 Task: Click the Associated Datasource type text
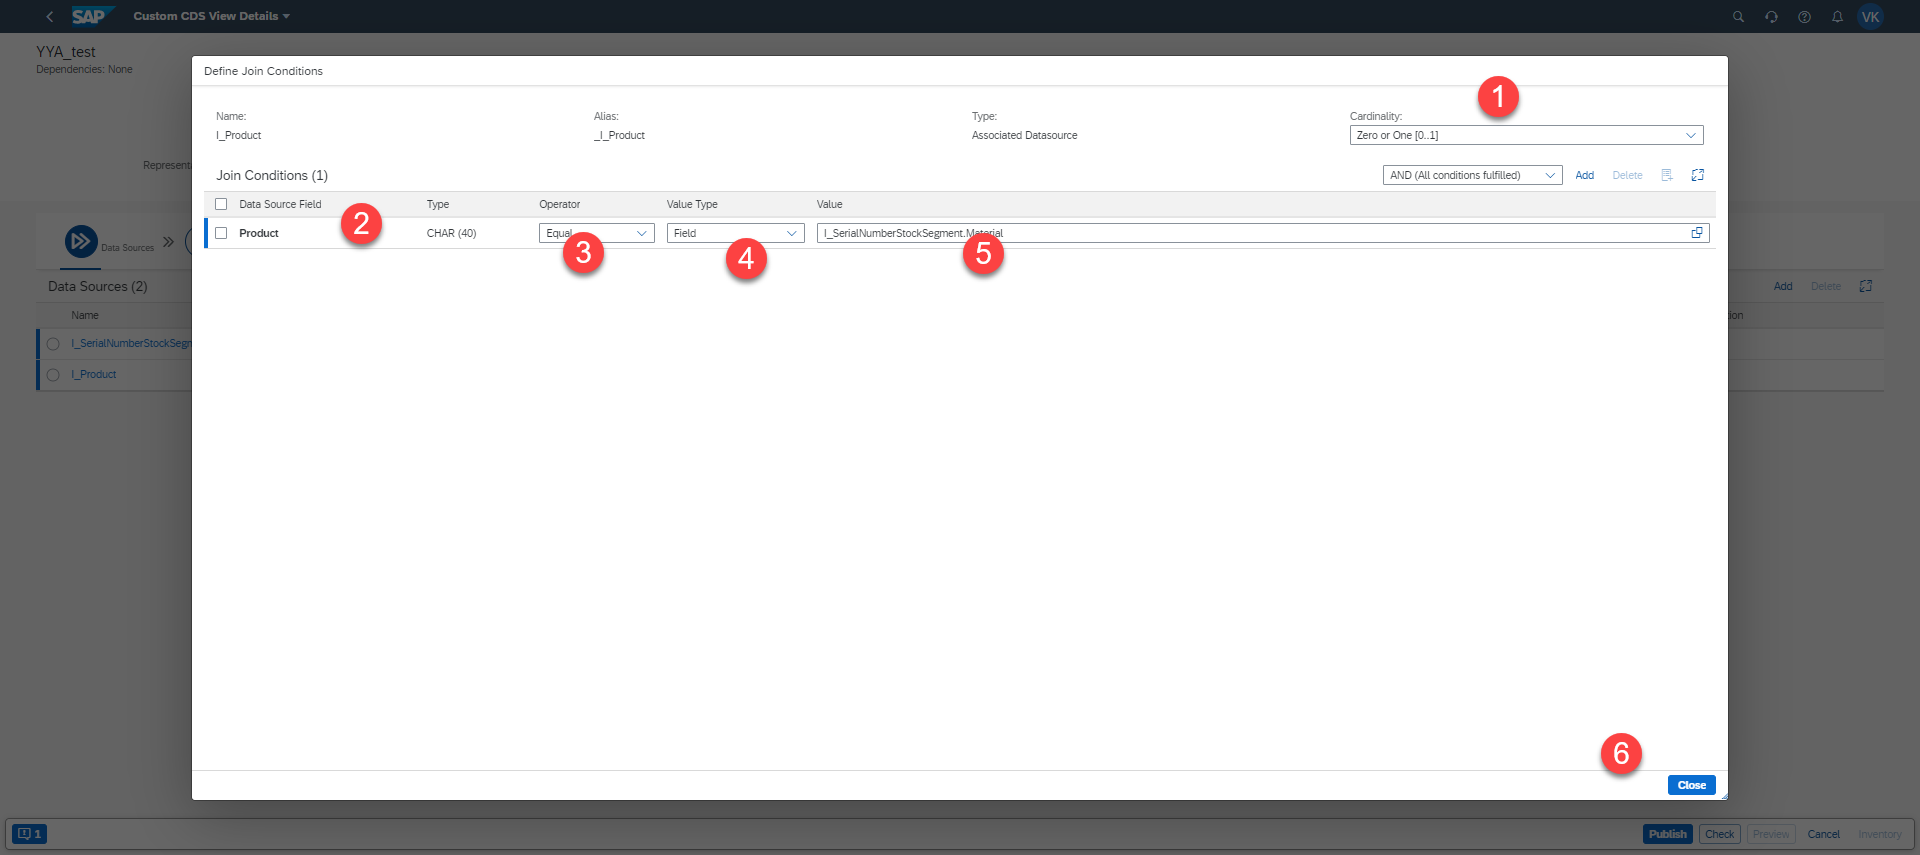pos(1024,135)
